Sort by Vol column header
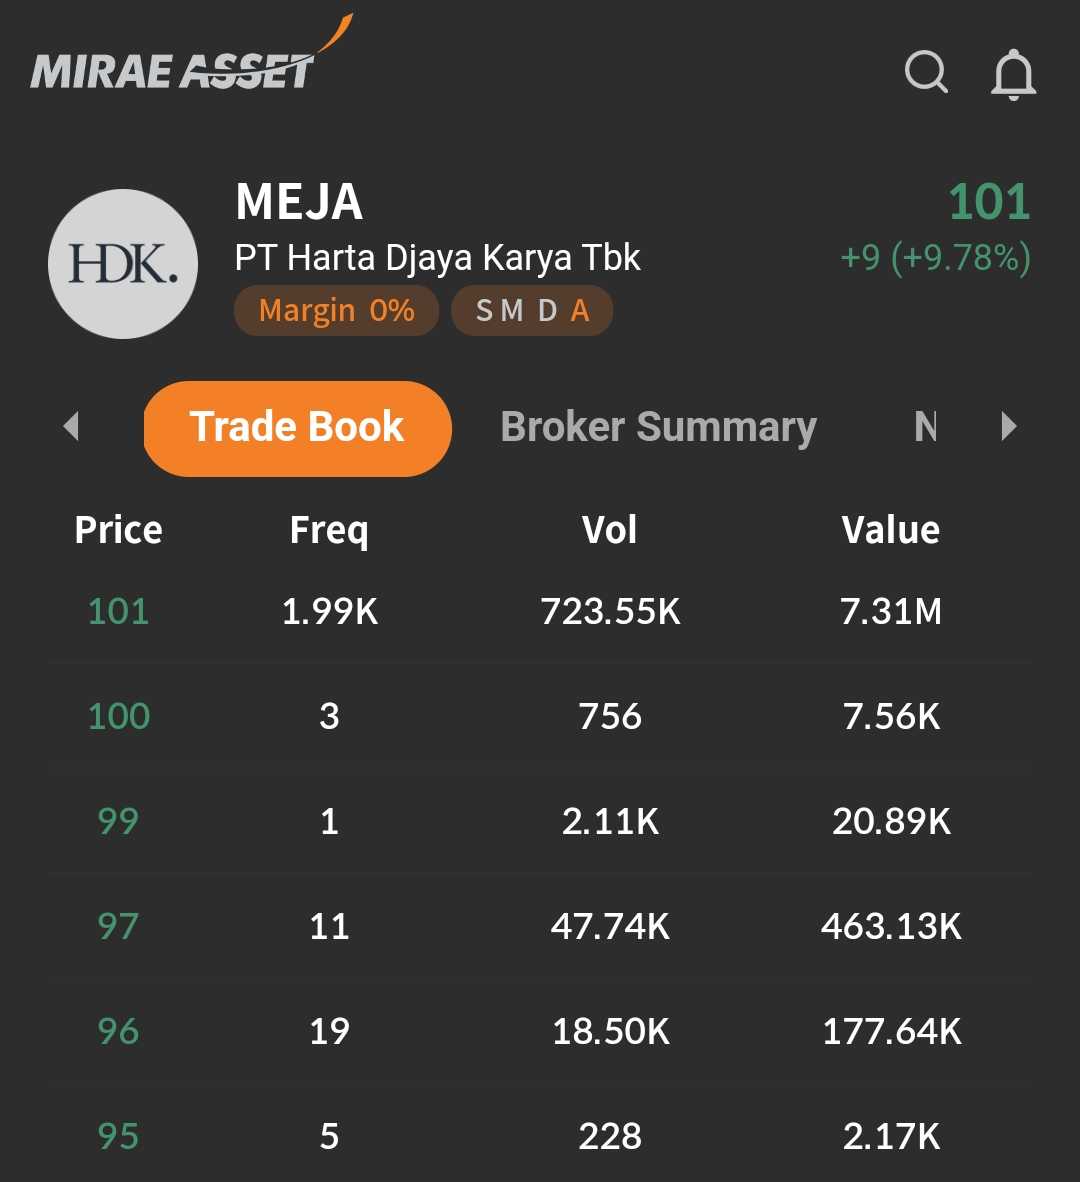 point(610,530)
